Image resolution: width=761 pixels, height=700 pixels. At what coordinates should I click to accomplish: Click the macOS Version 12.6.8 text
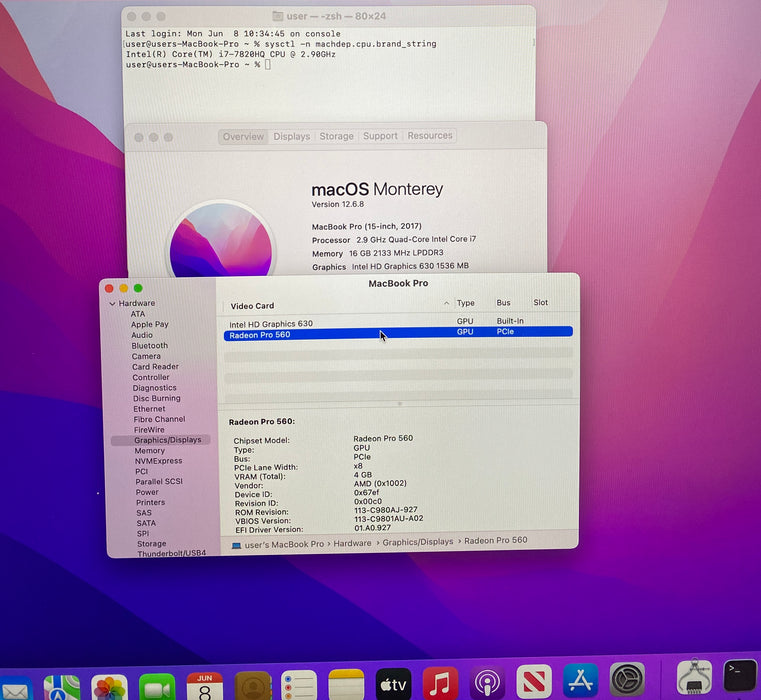click(x=338, y=204)
